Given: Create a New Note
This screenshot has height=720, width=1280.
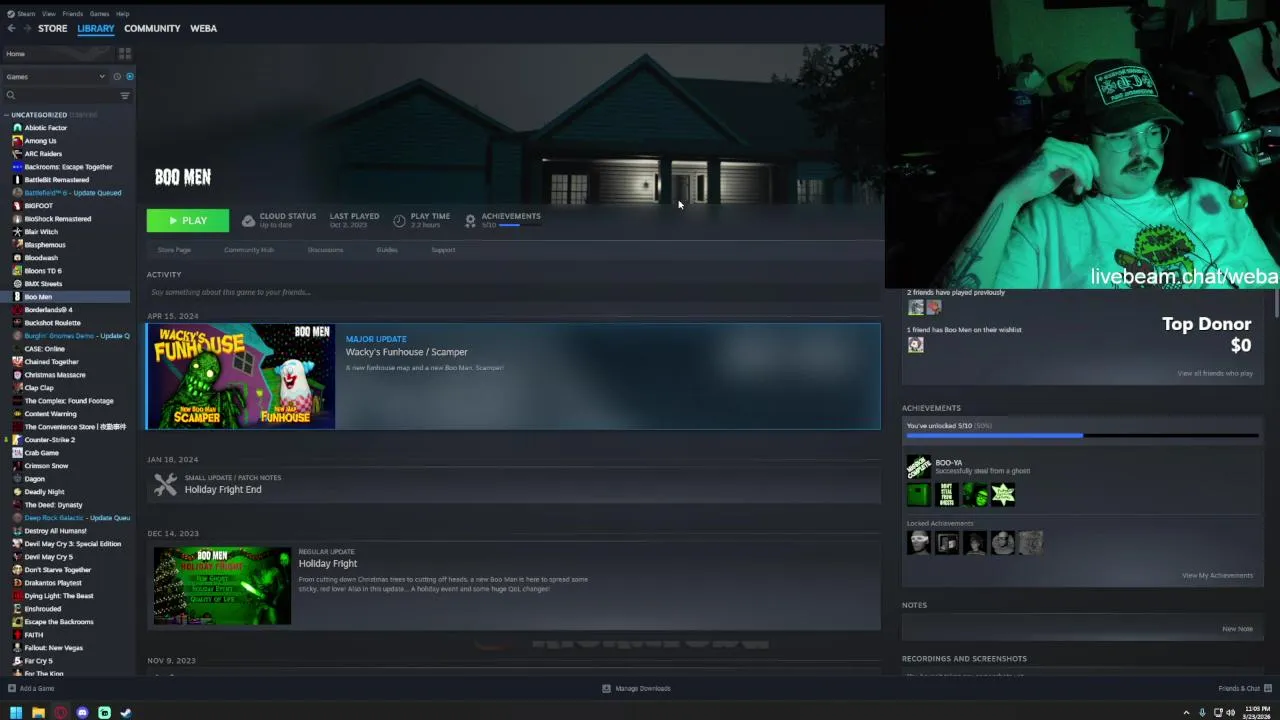Looking at the screenshot, I should [1237, 629].
